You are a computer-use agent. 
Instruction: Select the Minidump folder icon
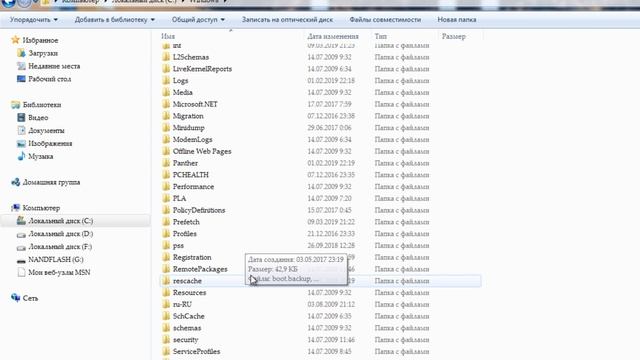(x=166, y=128)
